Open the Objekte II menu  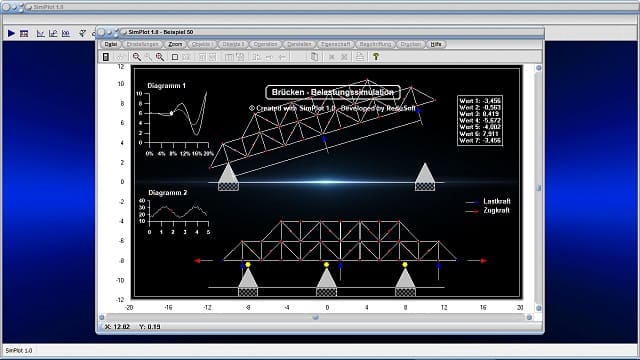pos(233,44)
